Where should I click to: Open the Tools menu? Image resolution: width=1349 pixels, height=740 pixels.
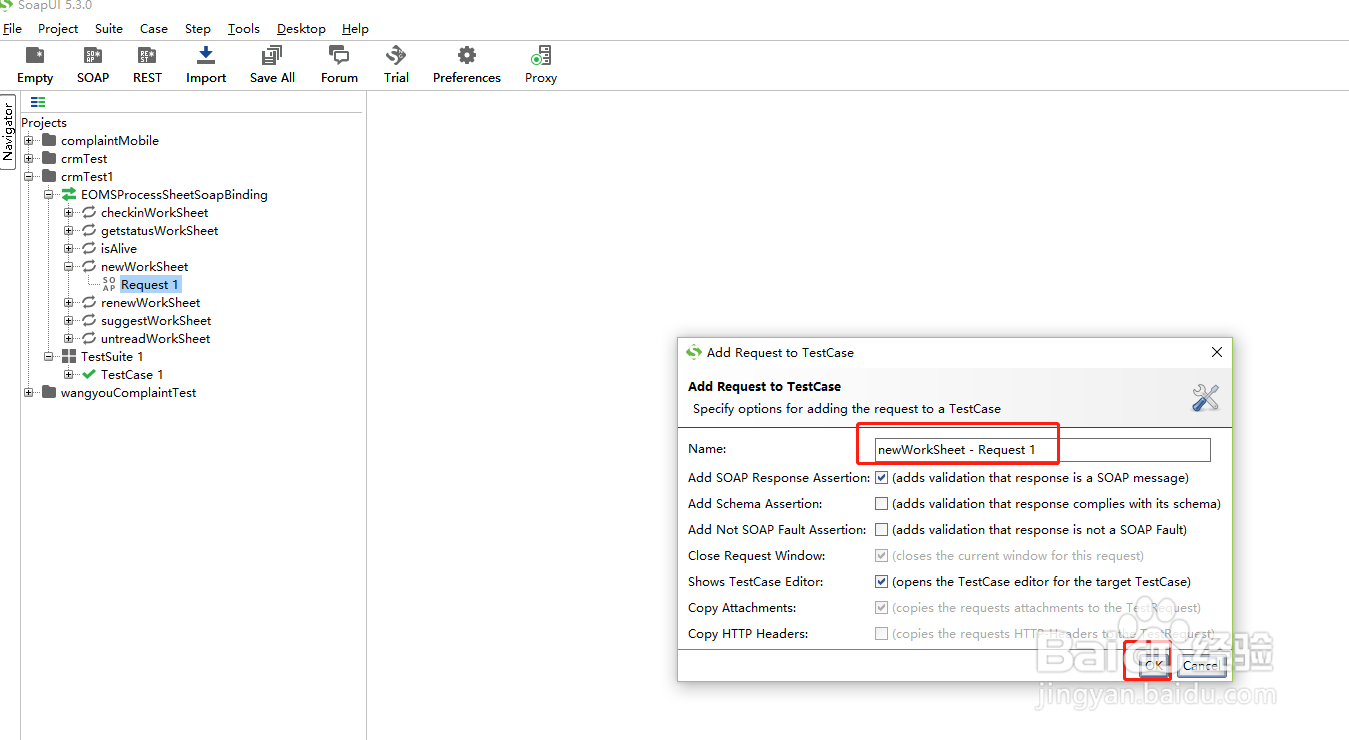(244, 29)
